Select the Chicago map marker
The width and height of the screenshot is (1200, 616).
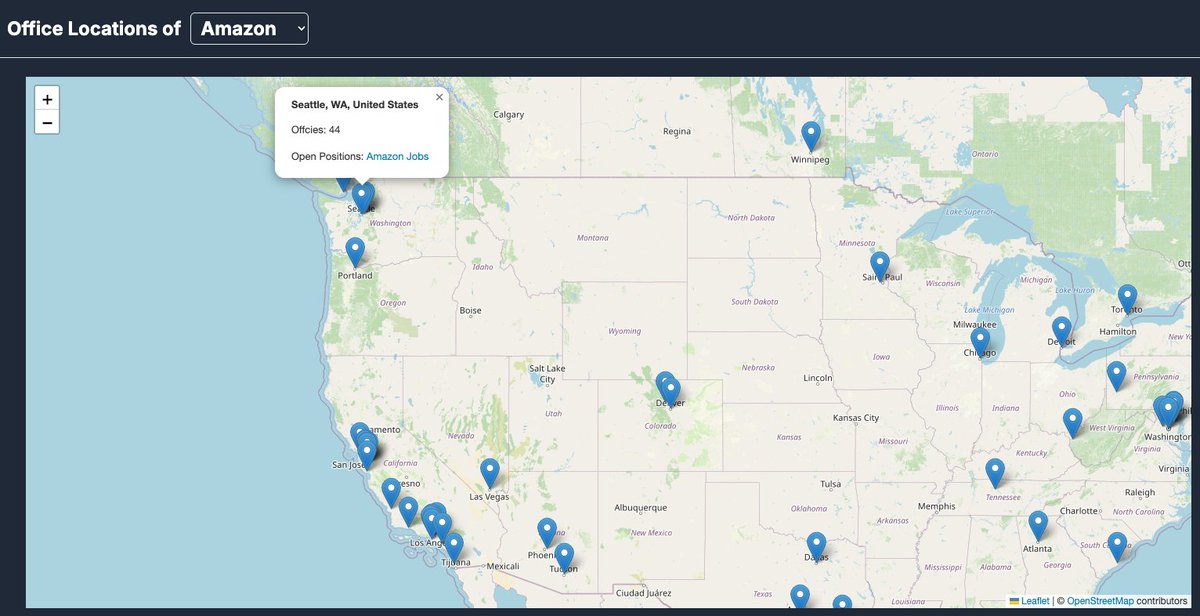pos(980,344)
